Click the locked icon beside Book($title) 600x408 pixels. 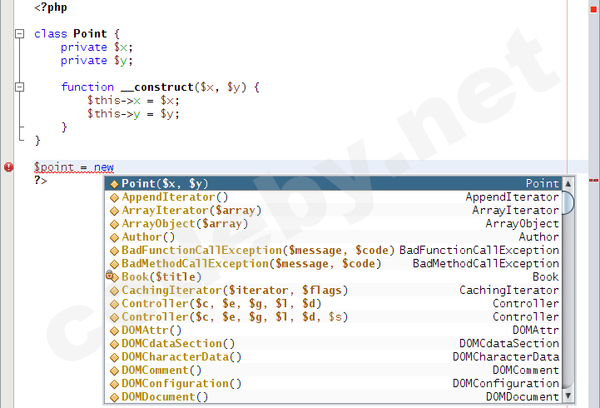(112, 276)
